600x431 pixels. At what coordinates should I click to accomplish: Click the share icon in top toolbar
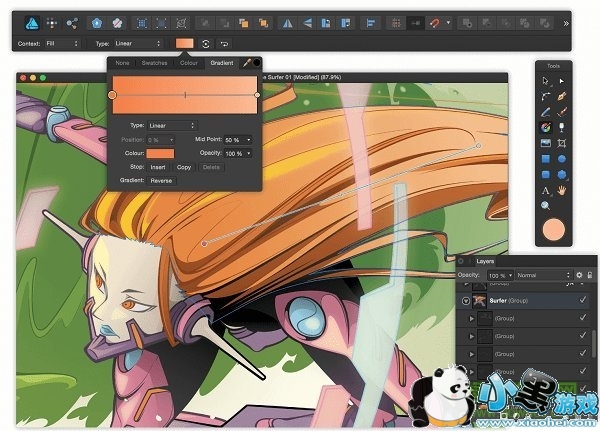tap(71, 22)
